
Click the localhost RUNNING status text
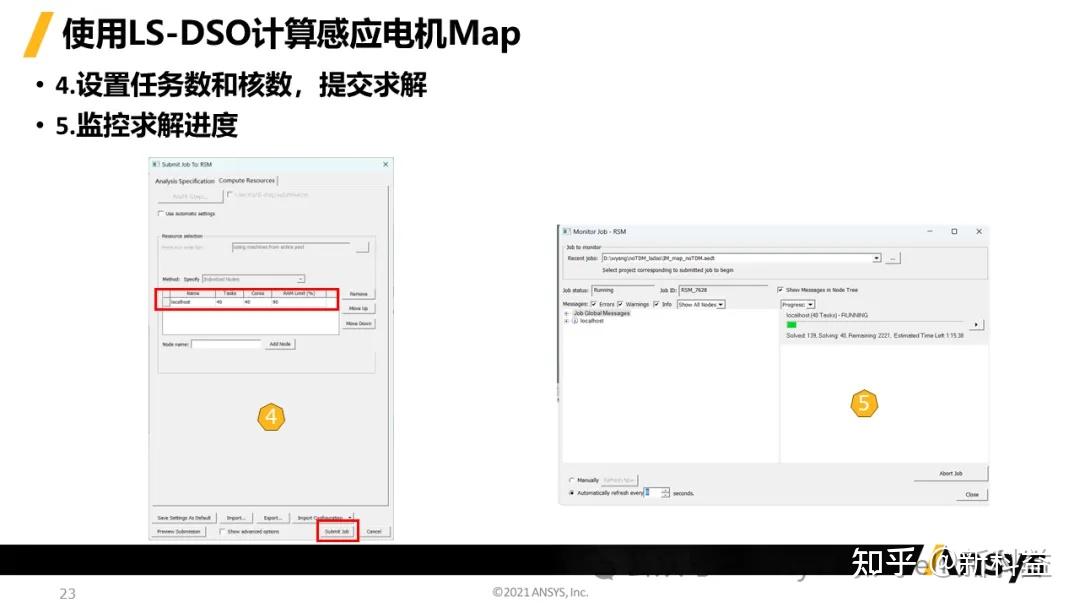point(827,315)
